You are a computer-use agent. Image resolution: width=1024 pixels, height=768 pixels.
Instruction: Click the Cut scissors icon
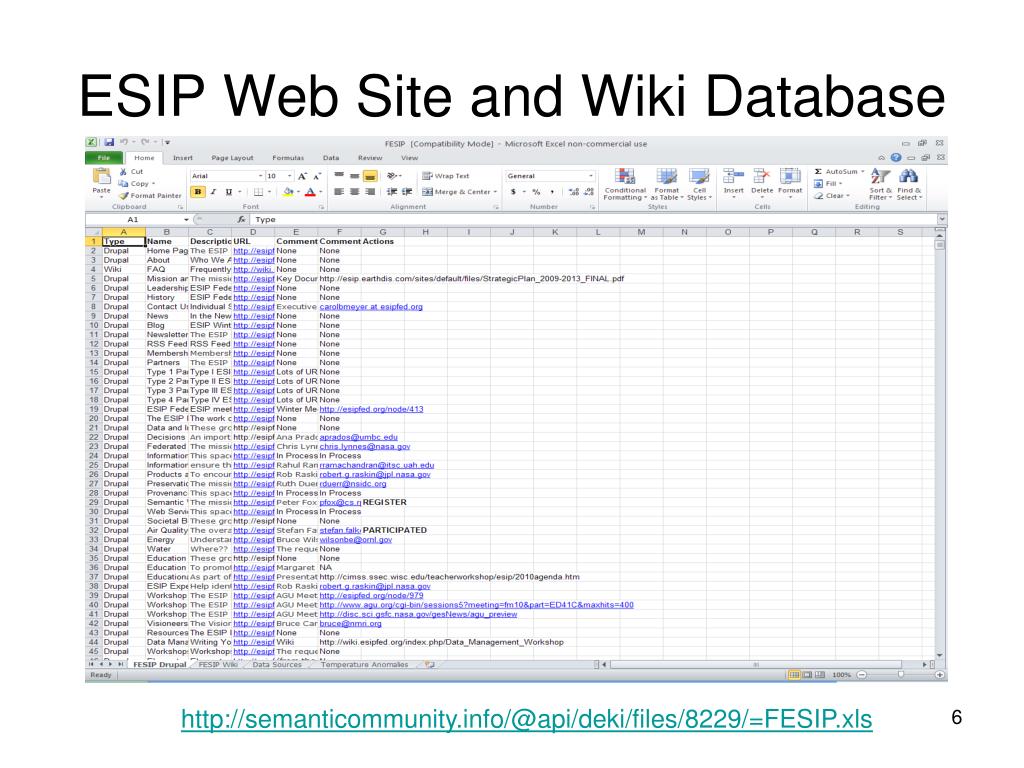(x=123, y=172)
